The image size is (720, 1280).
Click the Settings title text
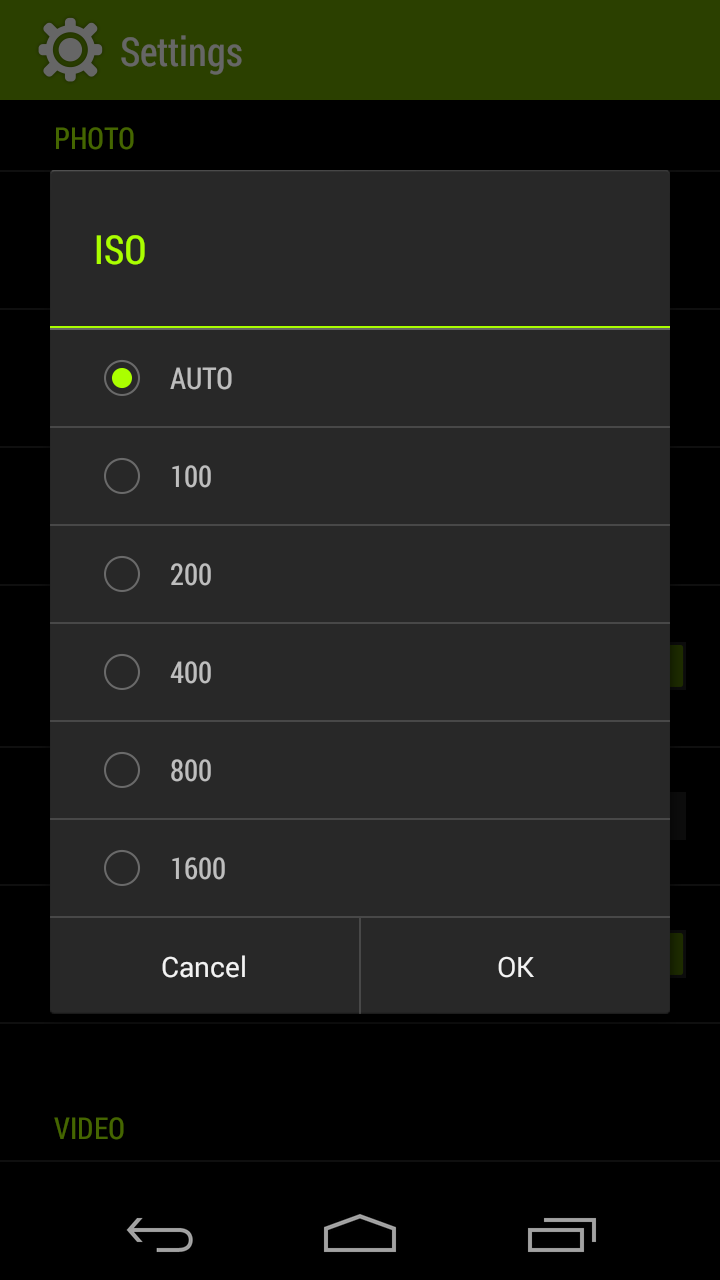click(181, 52)
